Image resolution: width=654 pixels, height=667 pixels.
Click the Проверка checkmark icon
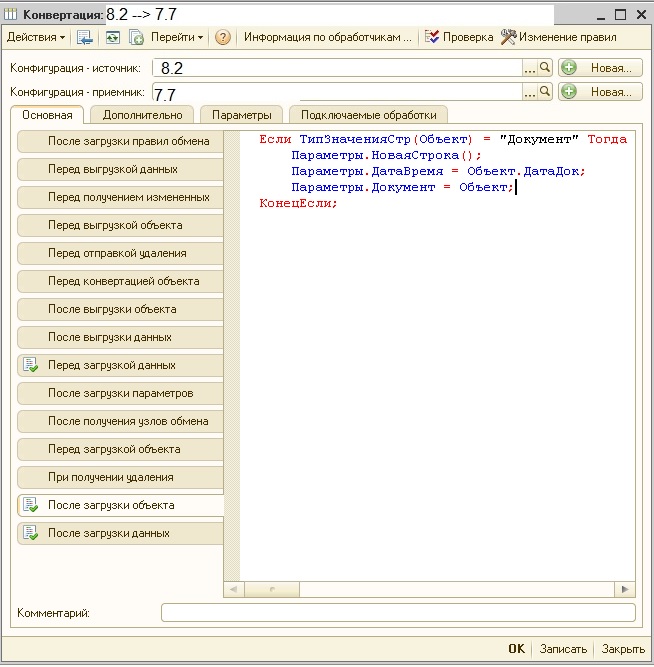pos(431,37)
